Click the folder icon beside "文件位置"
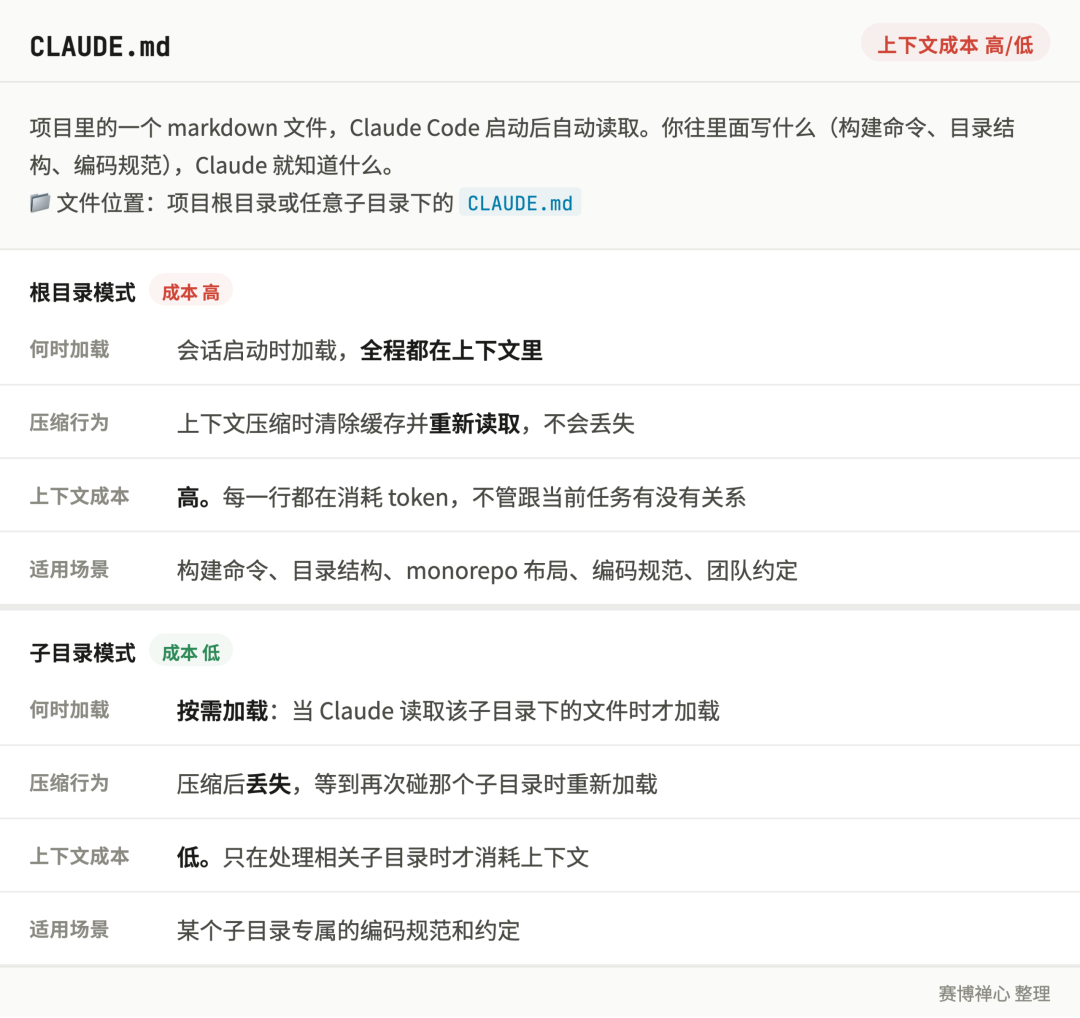This screenshot has height=1018, width=1080. (40, 203)
